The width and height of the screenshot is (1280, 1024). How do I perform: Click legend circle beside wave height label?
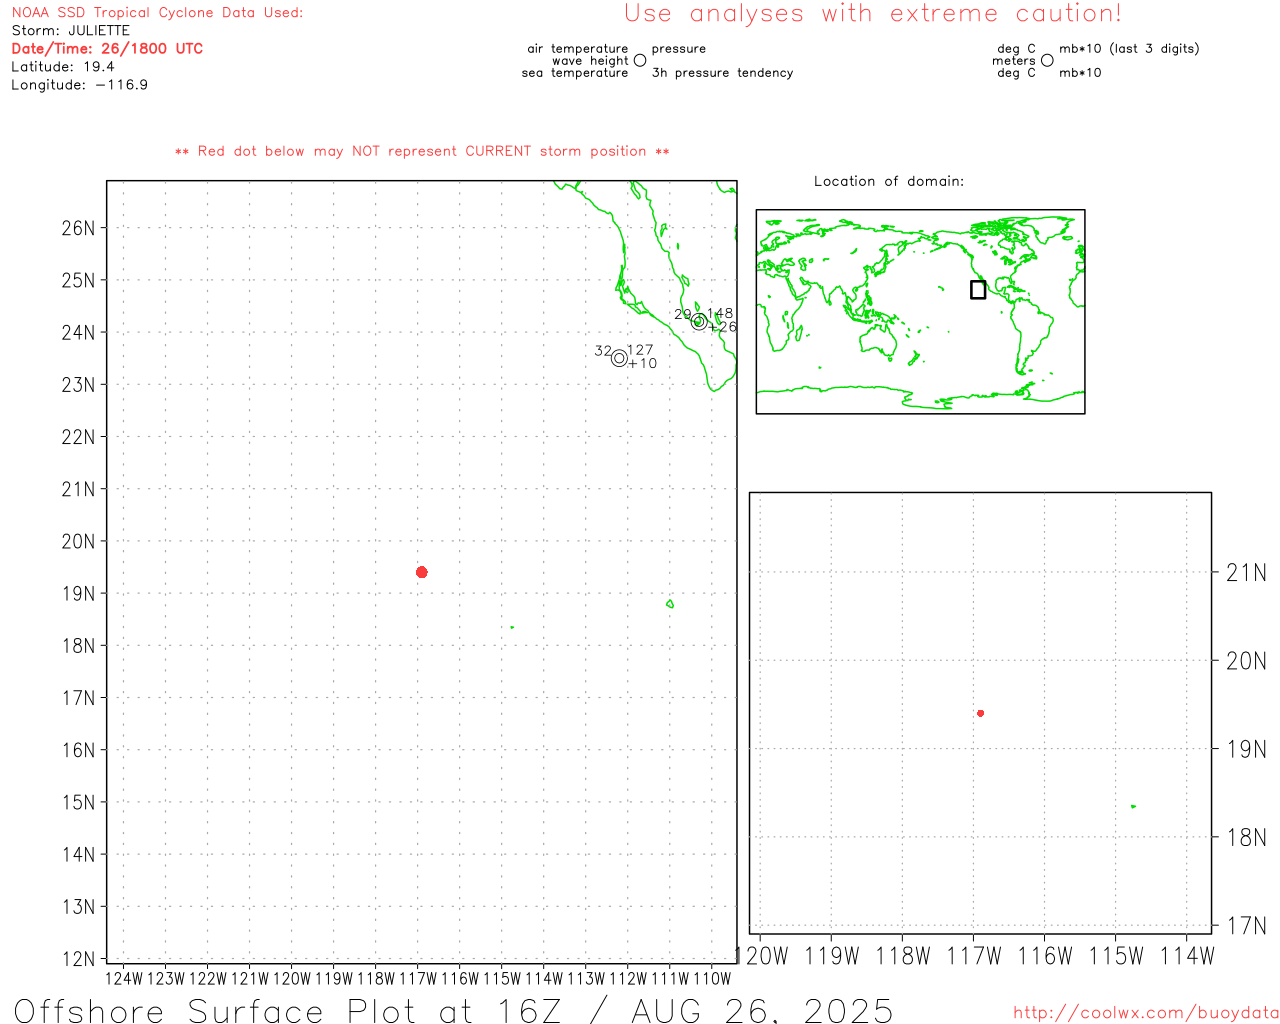640,60
